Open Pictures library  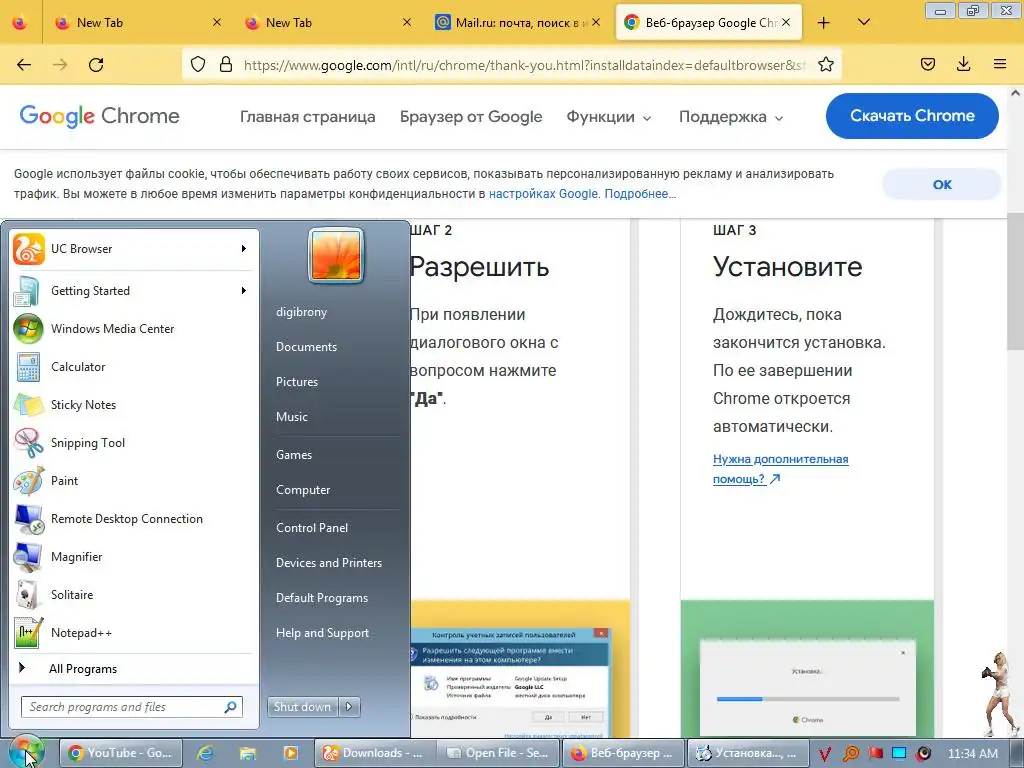(x=296, y=381)
